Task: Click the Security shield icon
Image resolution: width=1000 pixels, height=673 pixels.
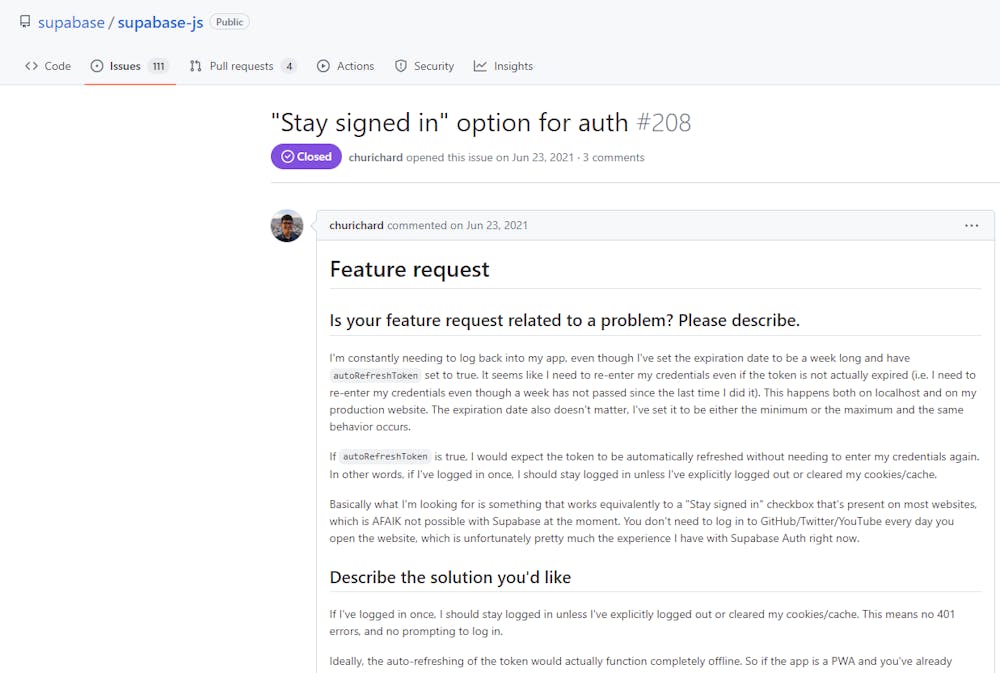Action: click(x=401, y=66)
